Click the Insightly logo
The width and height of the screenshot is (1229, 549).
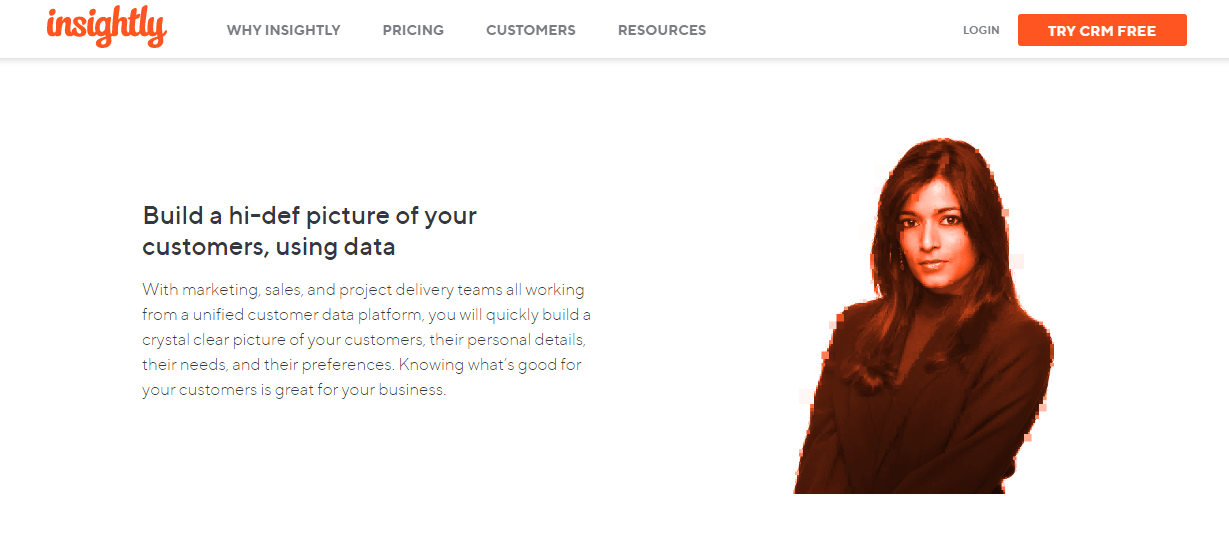tap(106, 27)
